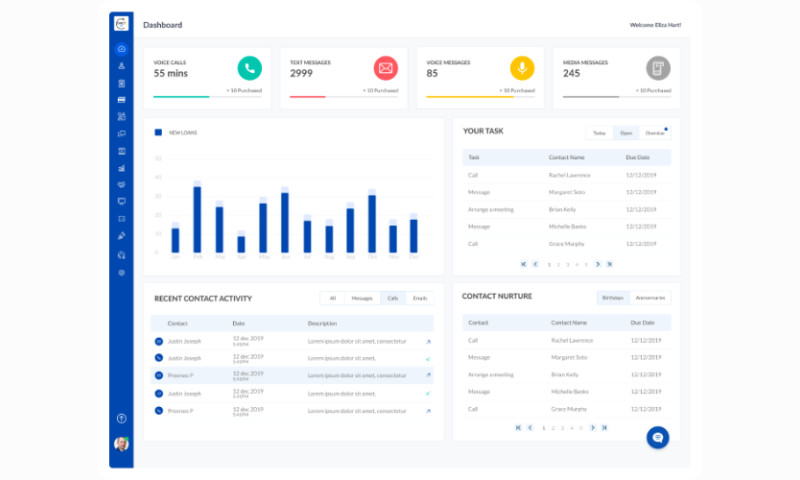
Task: Click 'Grace Murphy' in Your Task table
Action: (x=566, y=244)
